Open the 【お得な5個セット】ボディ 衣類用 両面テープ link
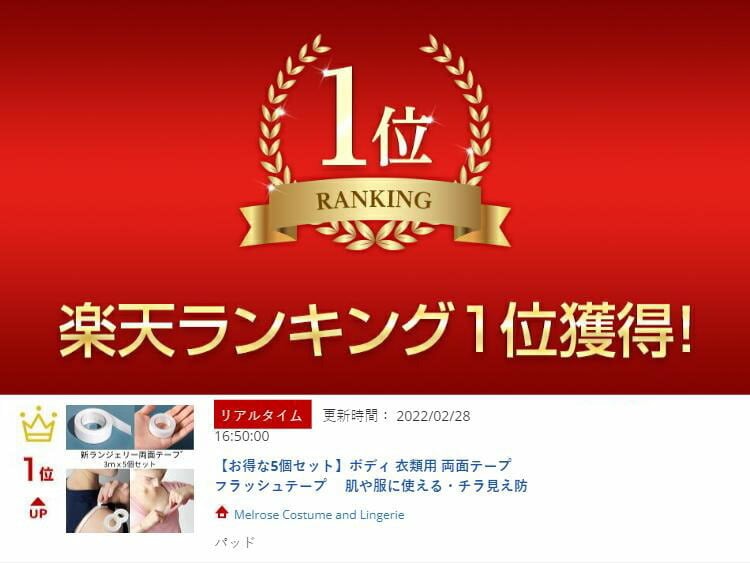This screenshot has height=563, width=750. click(x=364, y=465)
